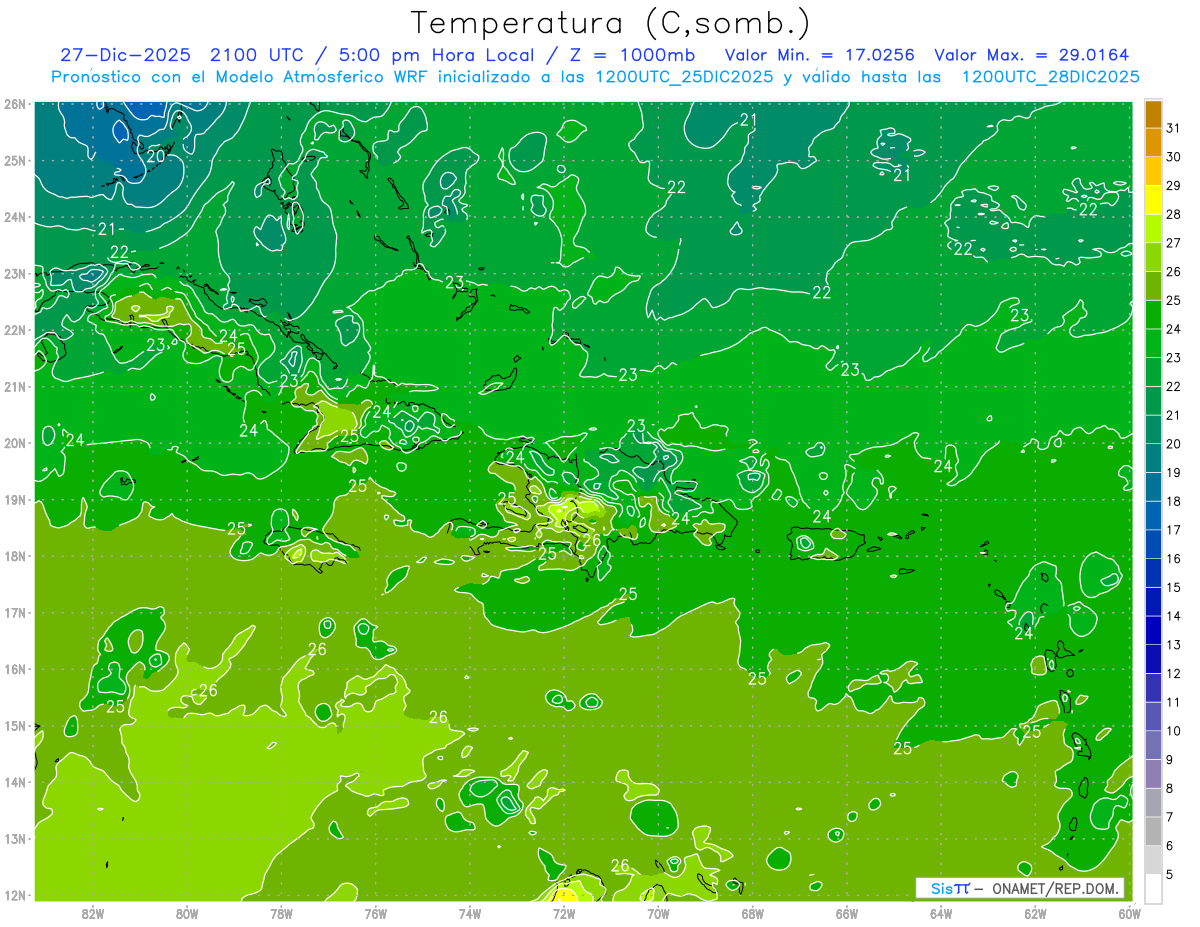
Task: Click the latitude axis label '18N'
Action: [x=14, y=556]
